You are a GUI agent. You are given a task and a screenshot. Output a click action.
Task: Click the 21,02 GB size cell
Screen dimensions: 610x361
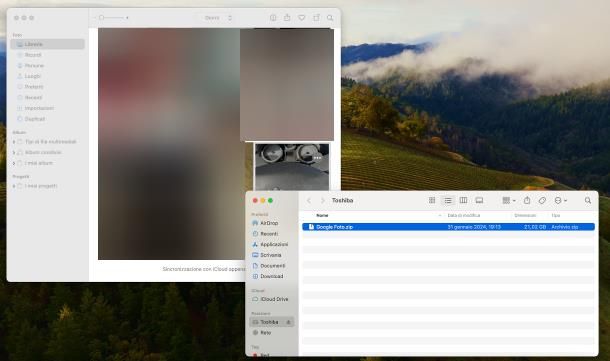click(x=535, y=227)
